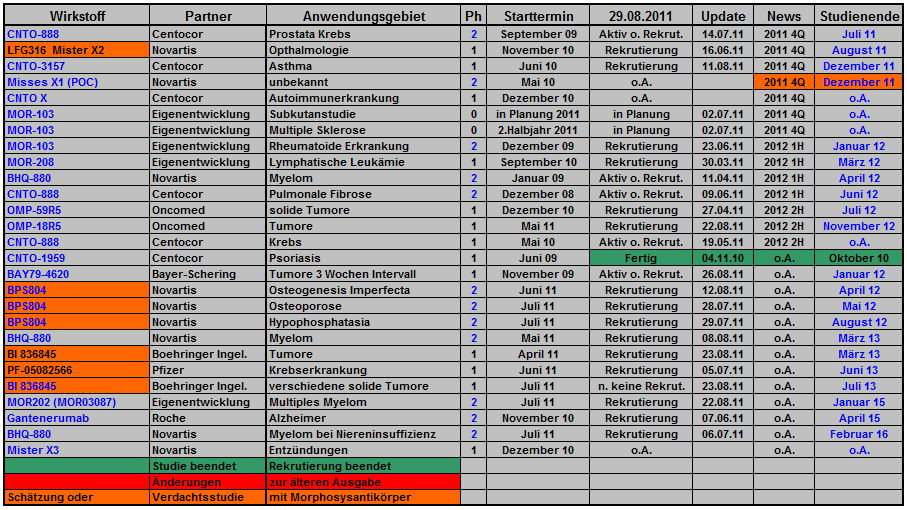
Task: Click the Bayer-Schering partner cell
Action: click(208, 275)
